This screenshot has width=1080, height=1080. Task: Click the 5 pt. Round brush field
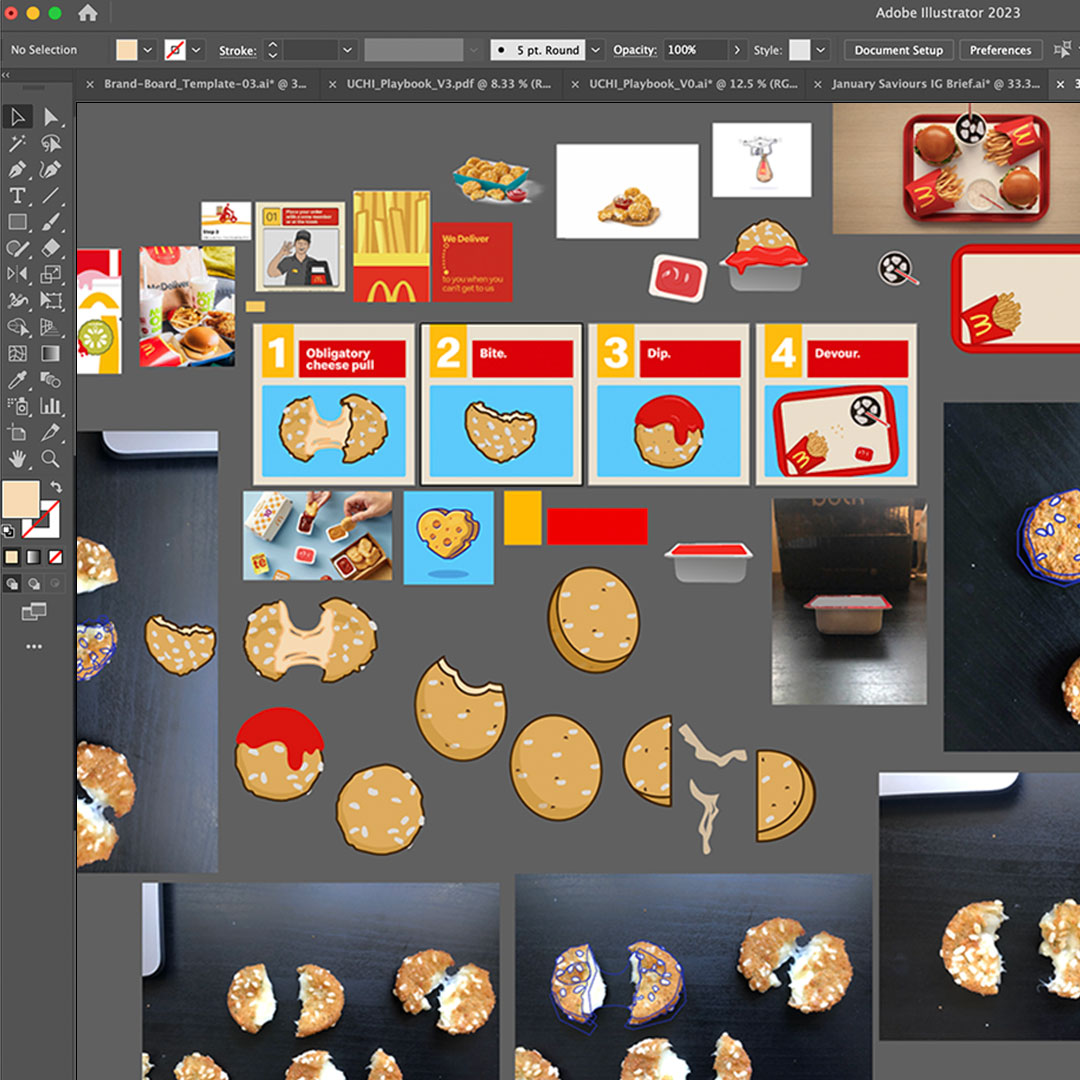(537, 50)
